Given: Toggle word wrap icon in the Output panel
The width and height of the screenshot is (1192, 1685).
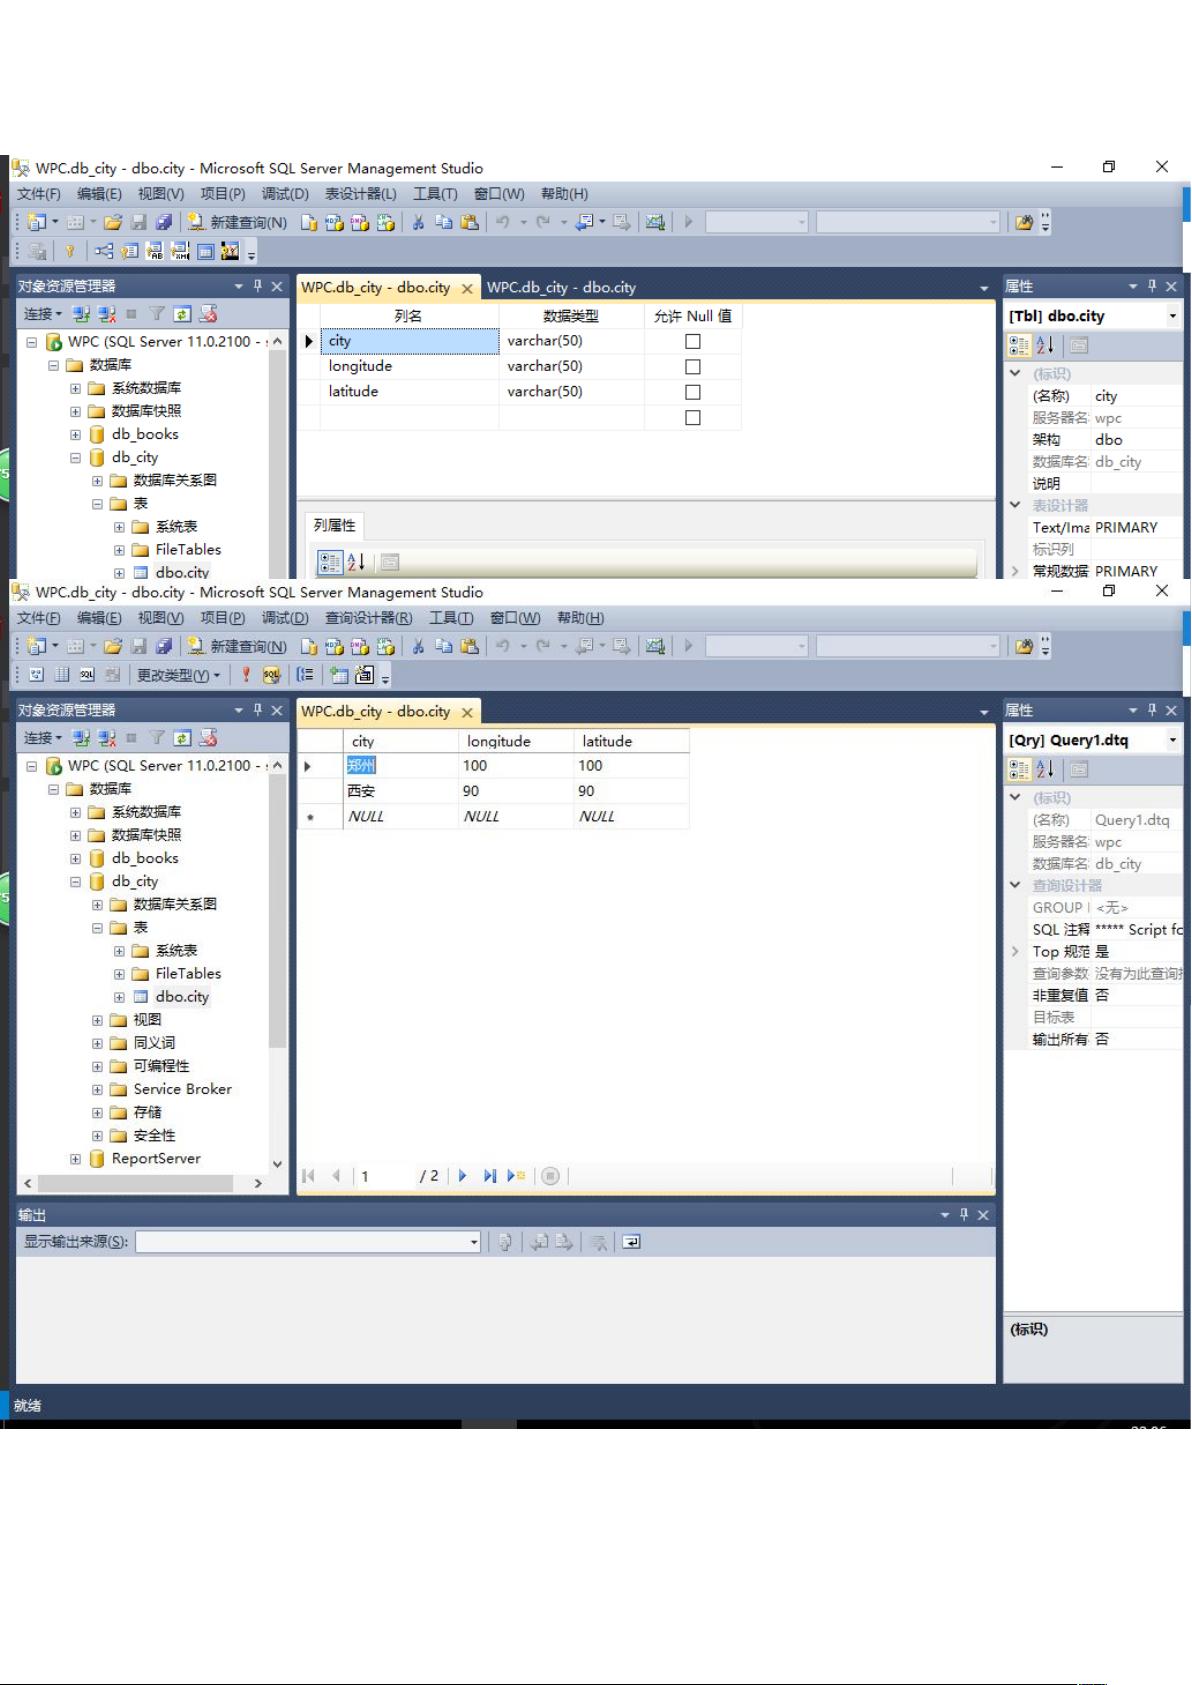Looking at the screenshot, I should (x=631, y=1242).
